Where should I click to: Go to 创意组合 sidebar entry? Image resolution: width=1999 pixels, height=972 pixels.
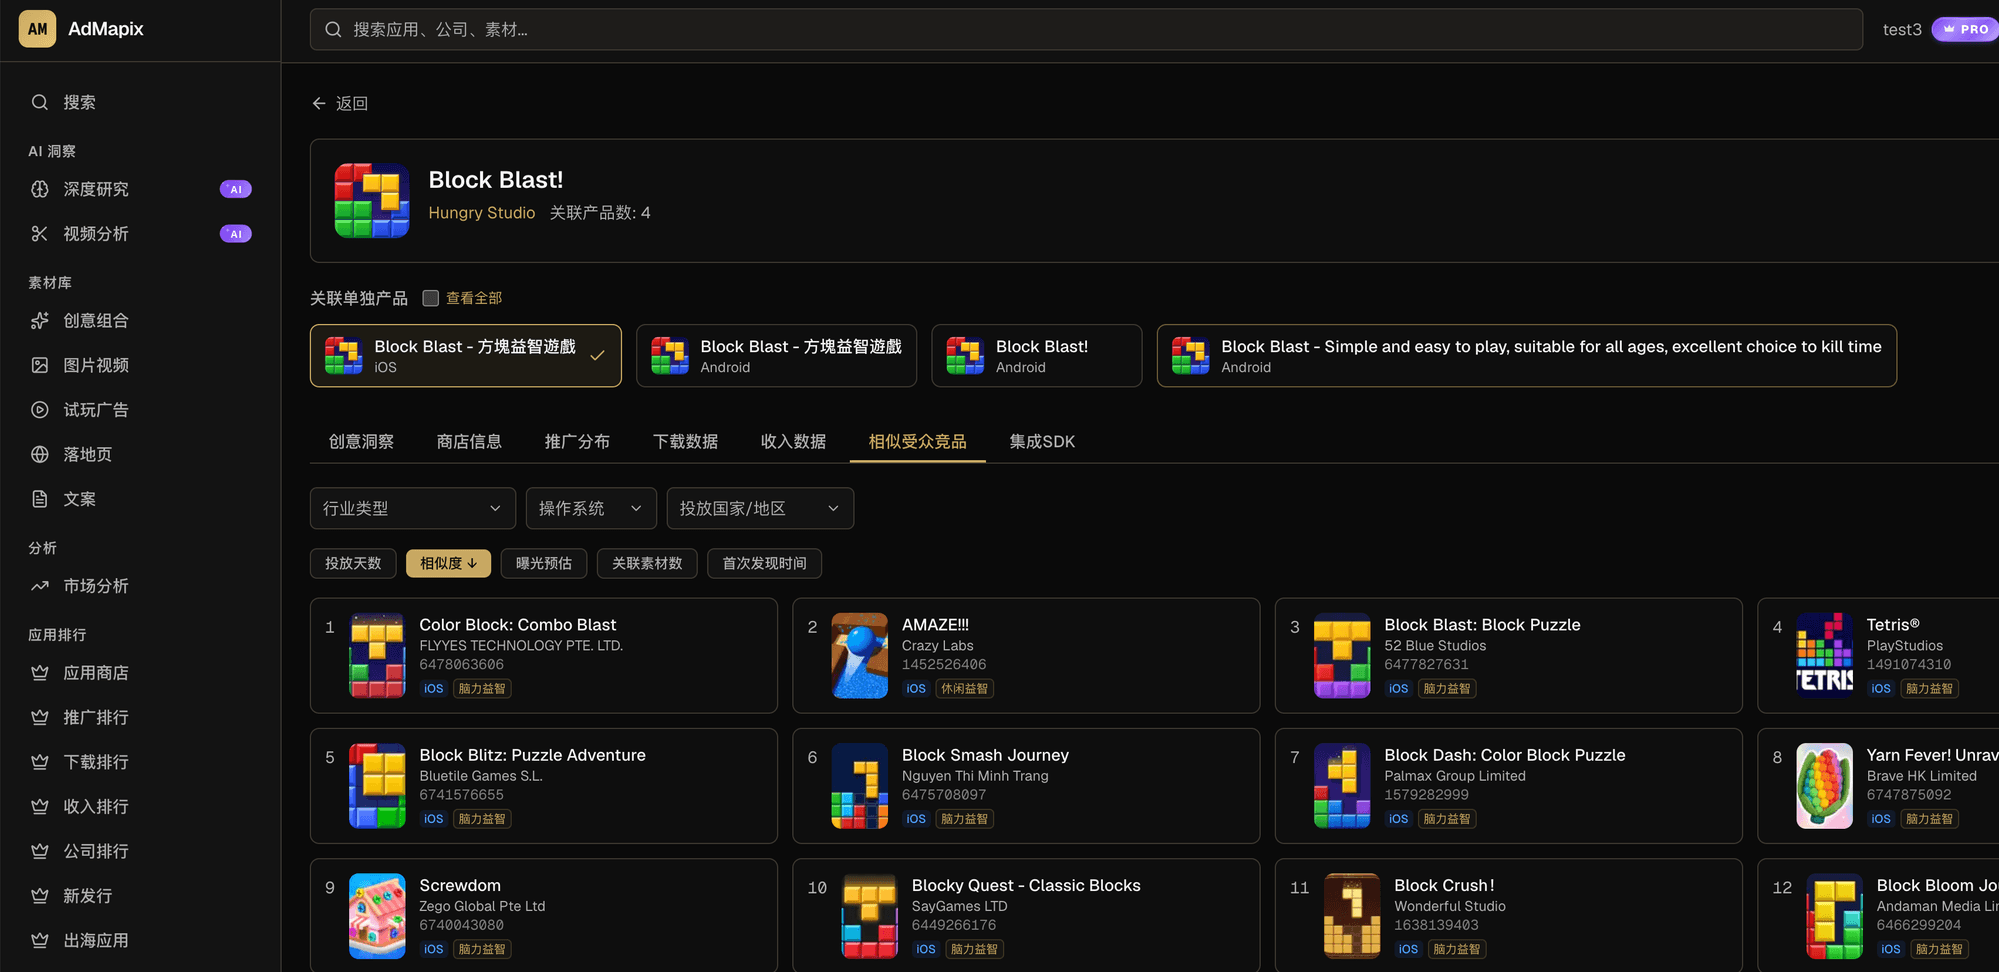[140, 321]
